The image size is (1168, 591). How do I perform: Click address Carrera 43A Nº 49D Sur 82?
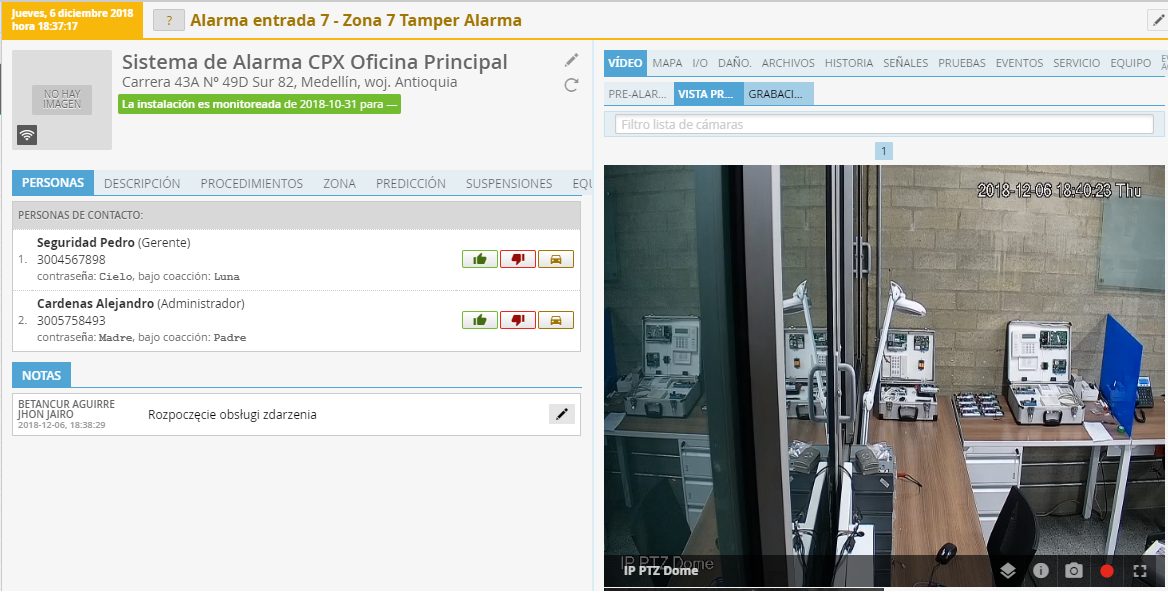click(290, 82)
